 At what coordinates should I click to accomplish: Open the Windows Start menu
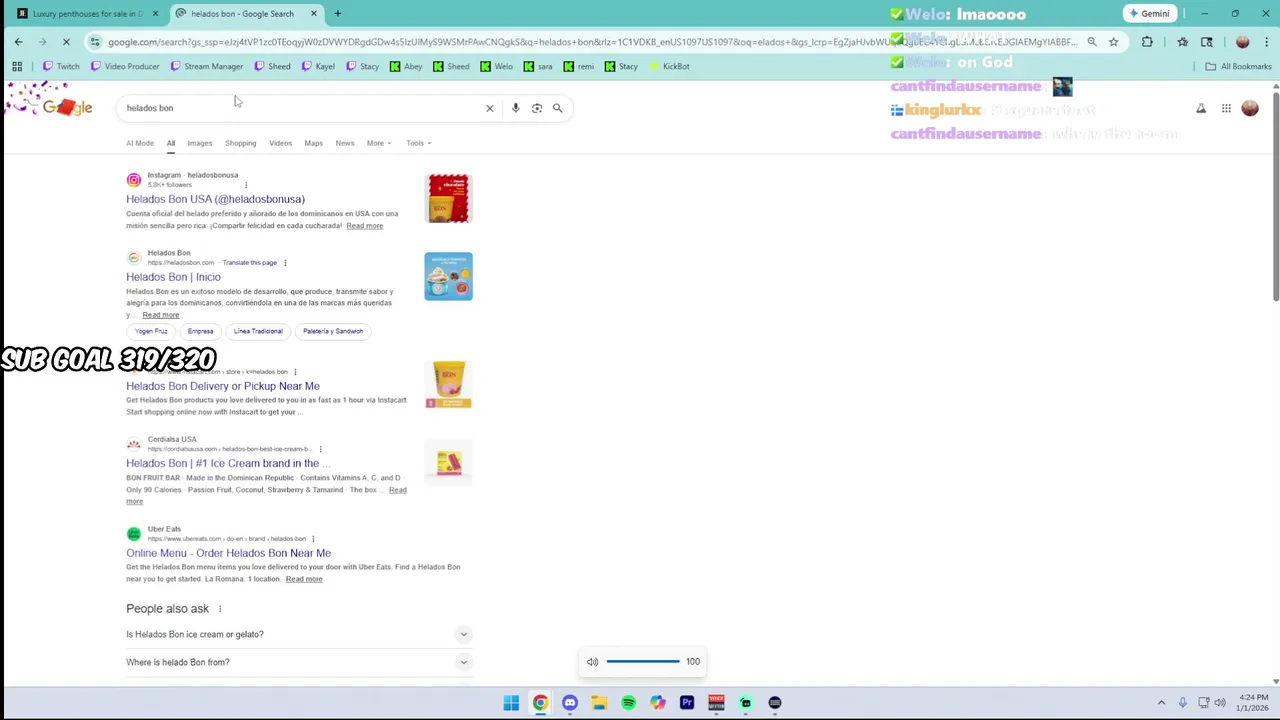point(511,703)
